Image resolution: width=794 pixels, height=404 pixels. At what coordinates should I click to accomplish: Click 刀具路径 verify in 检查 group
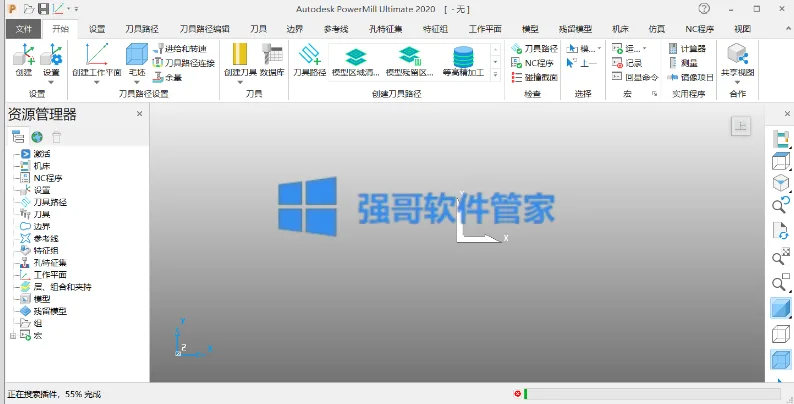(534, 49)
